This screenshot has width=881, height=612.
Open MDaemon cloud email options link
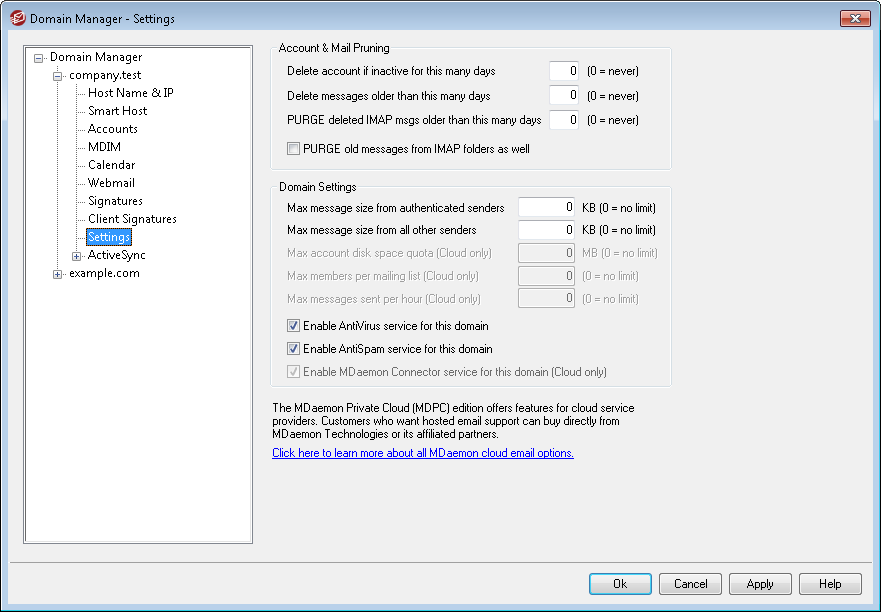tap(423, 453)
